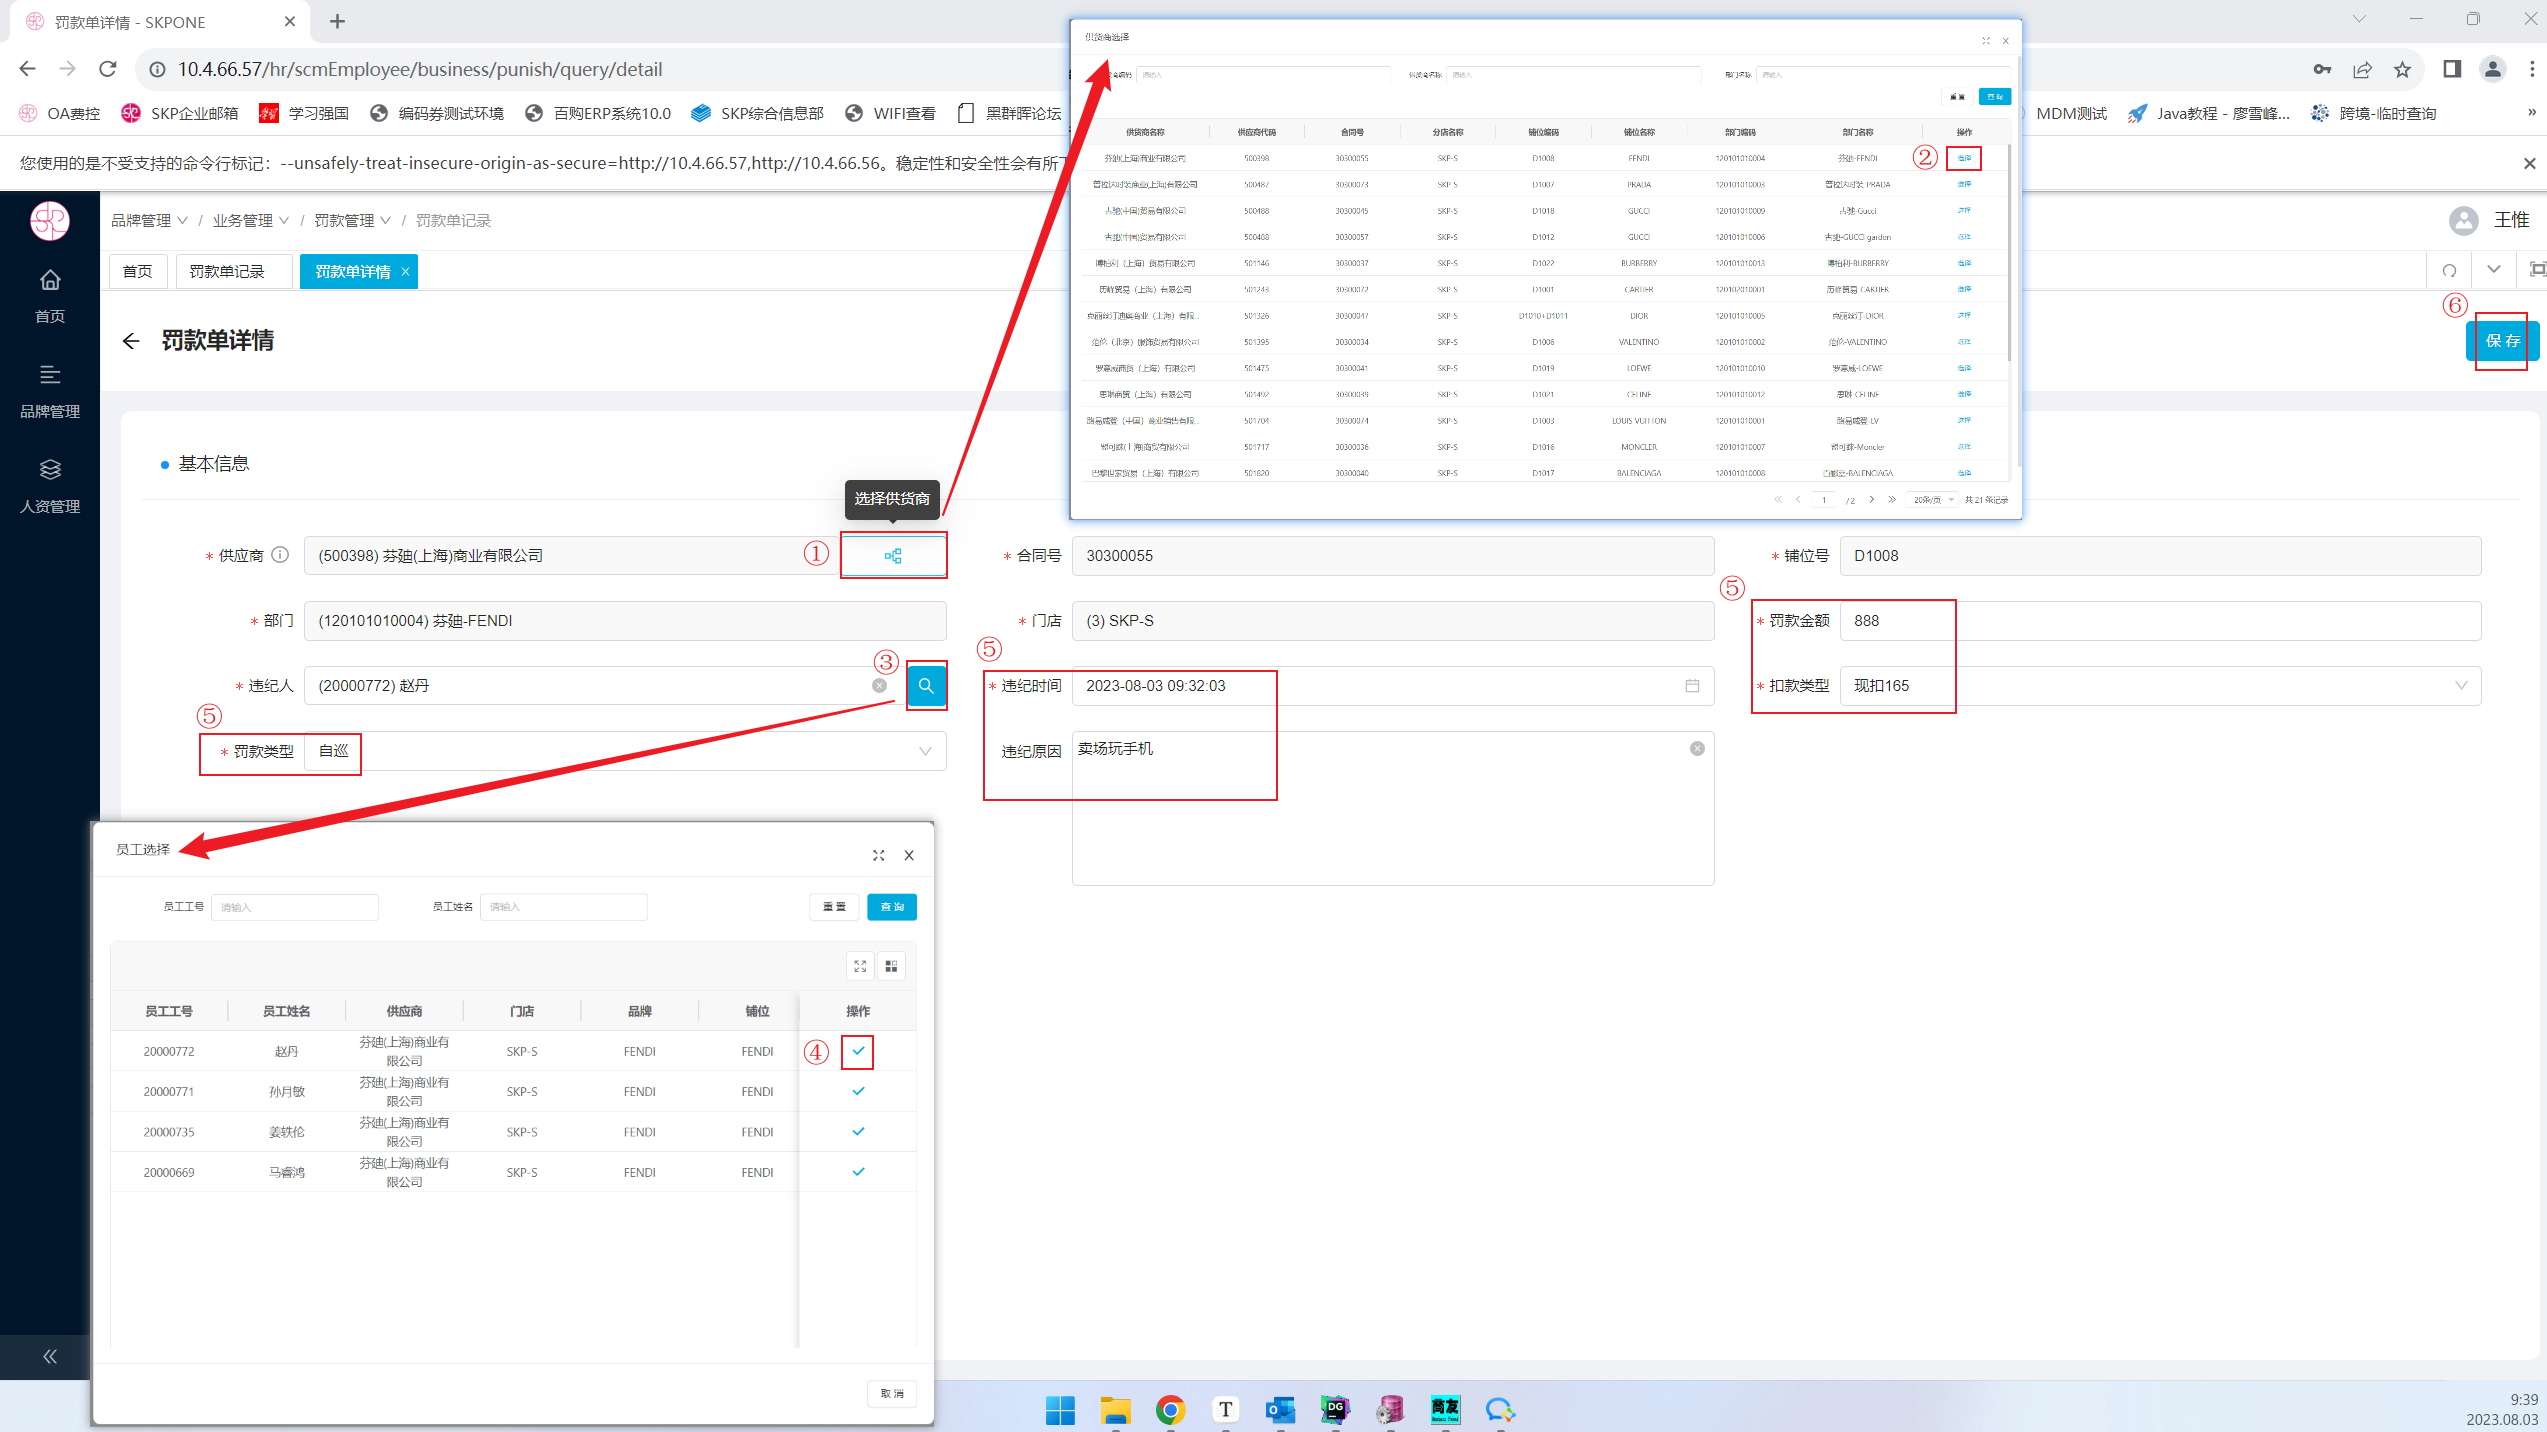Expand the 扣款类型 dropdown showing 现扣165
Viewport: 2547px width, 1432px height.
(x=2461, y=686)
